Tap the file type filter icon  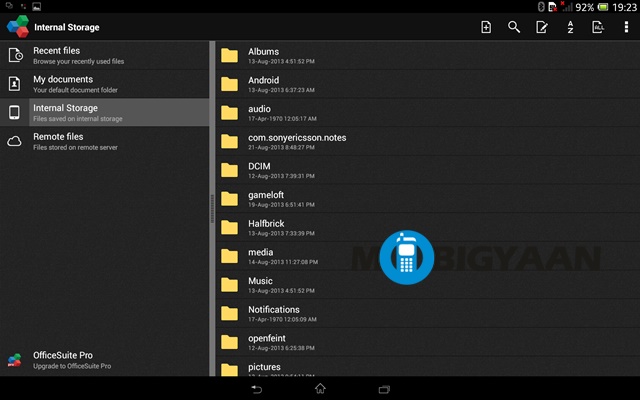point(598,27)
